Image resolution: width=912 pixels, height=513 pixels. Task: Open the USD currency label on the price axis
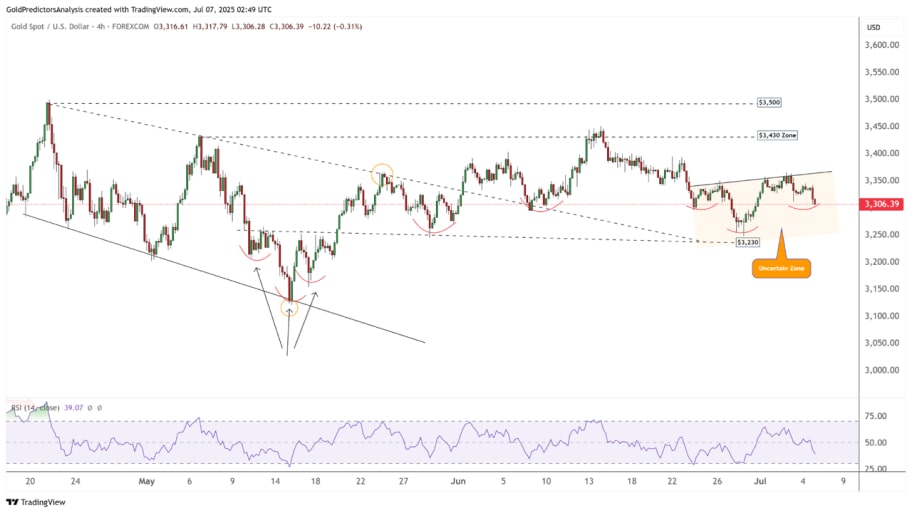[x=873, y=27]
